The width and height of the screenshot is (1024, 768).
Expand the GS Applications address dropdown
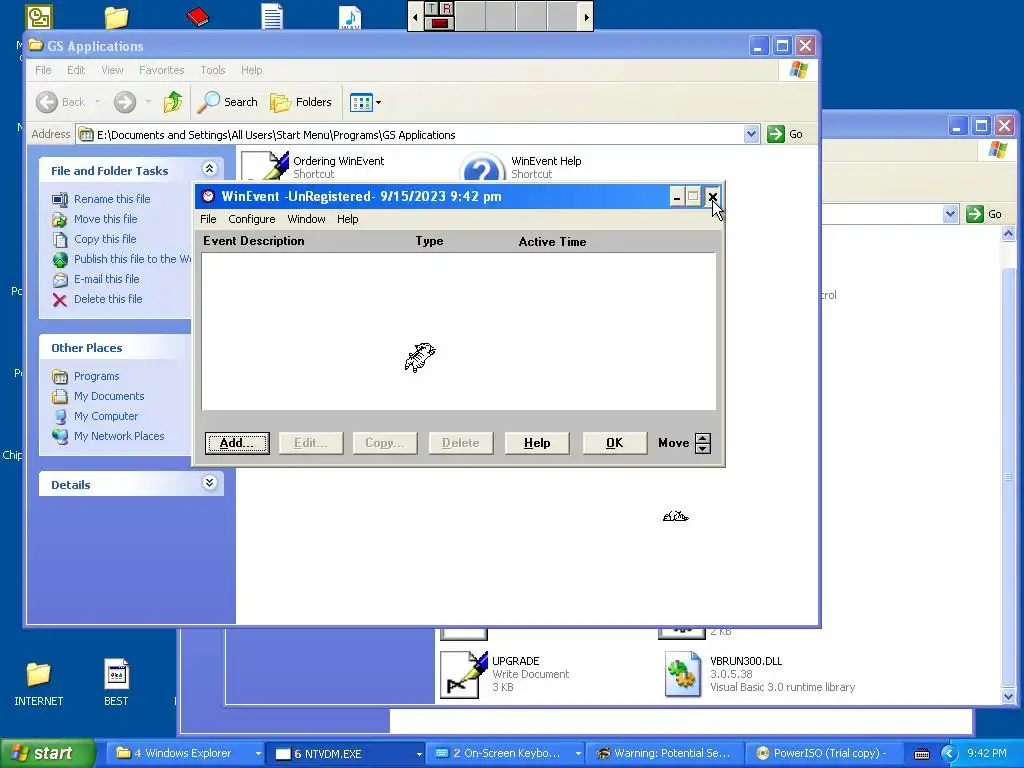751,135
